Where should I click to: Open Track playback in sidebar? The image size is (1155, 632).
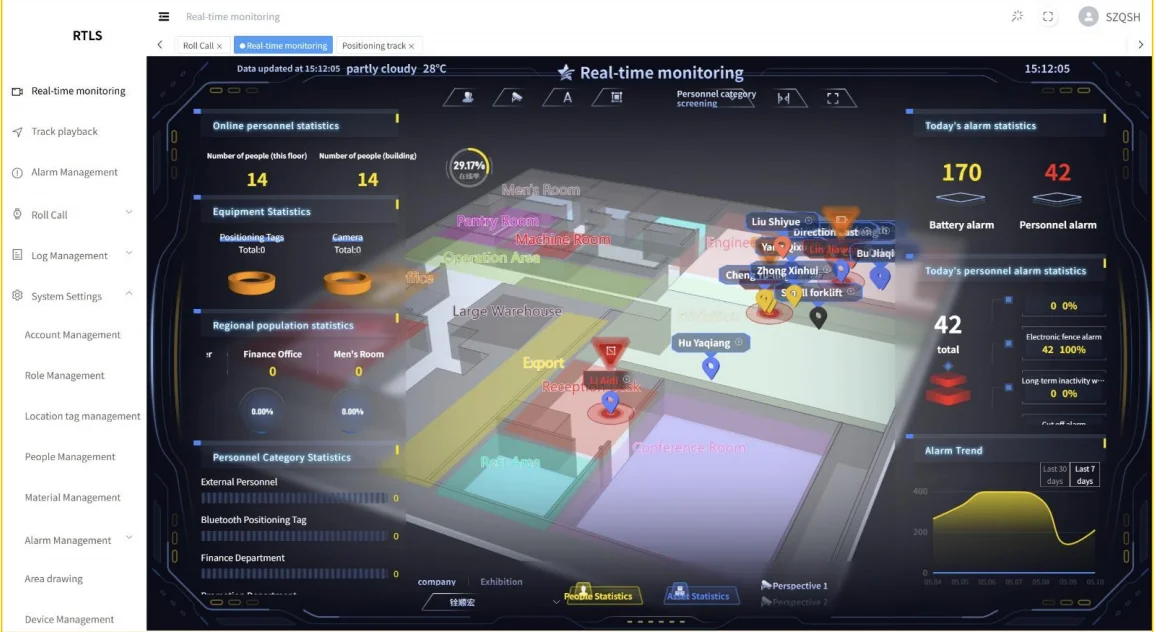[x=64, y=132]
